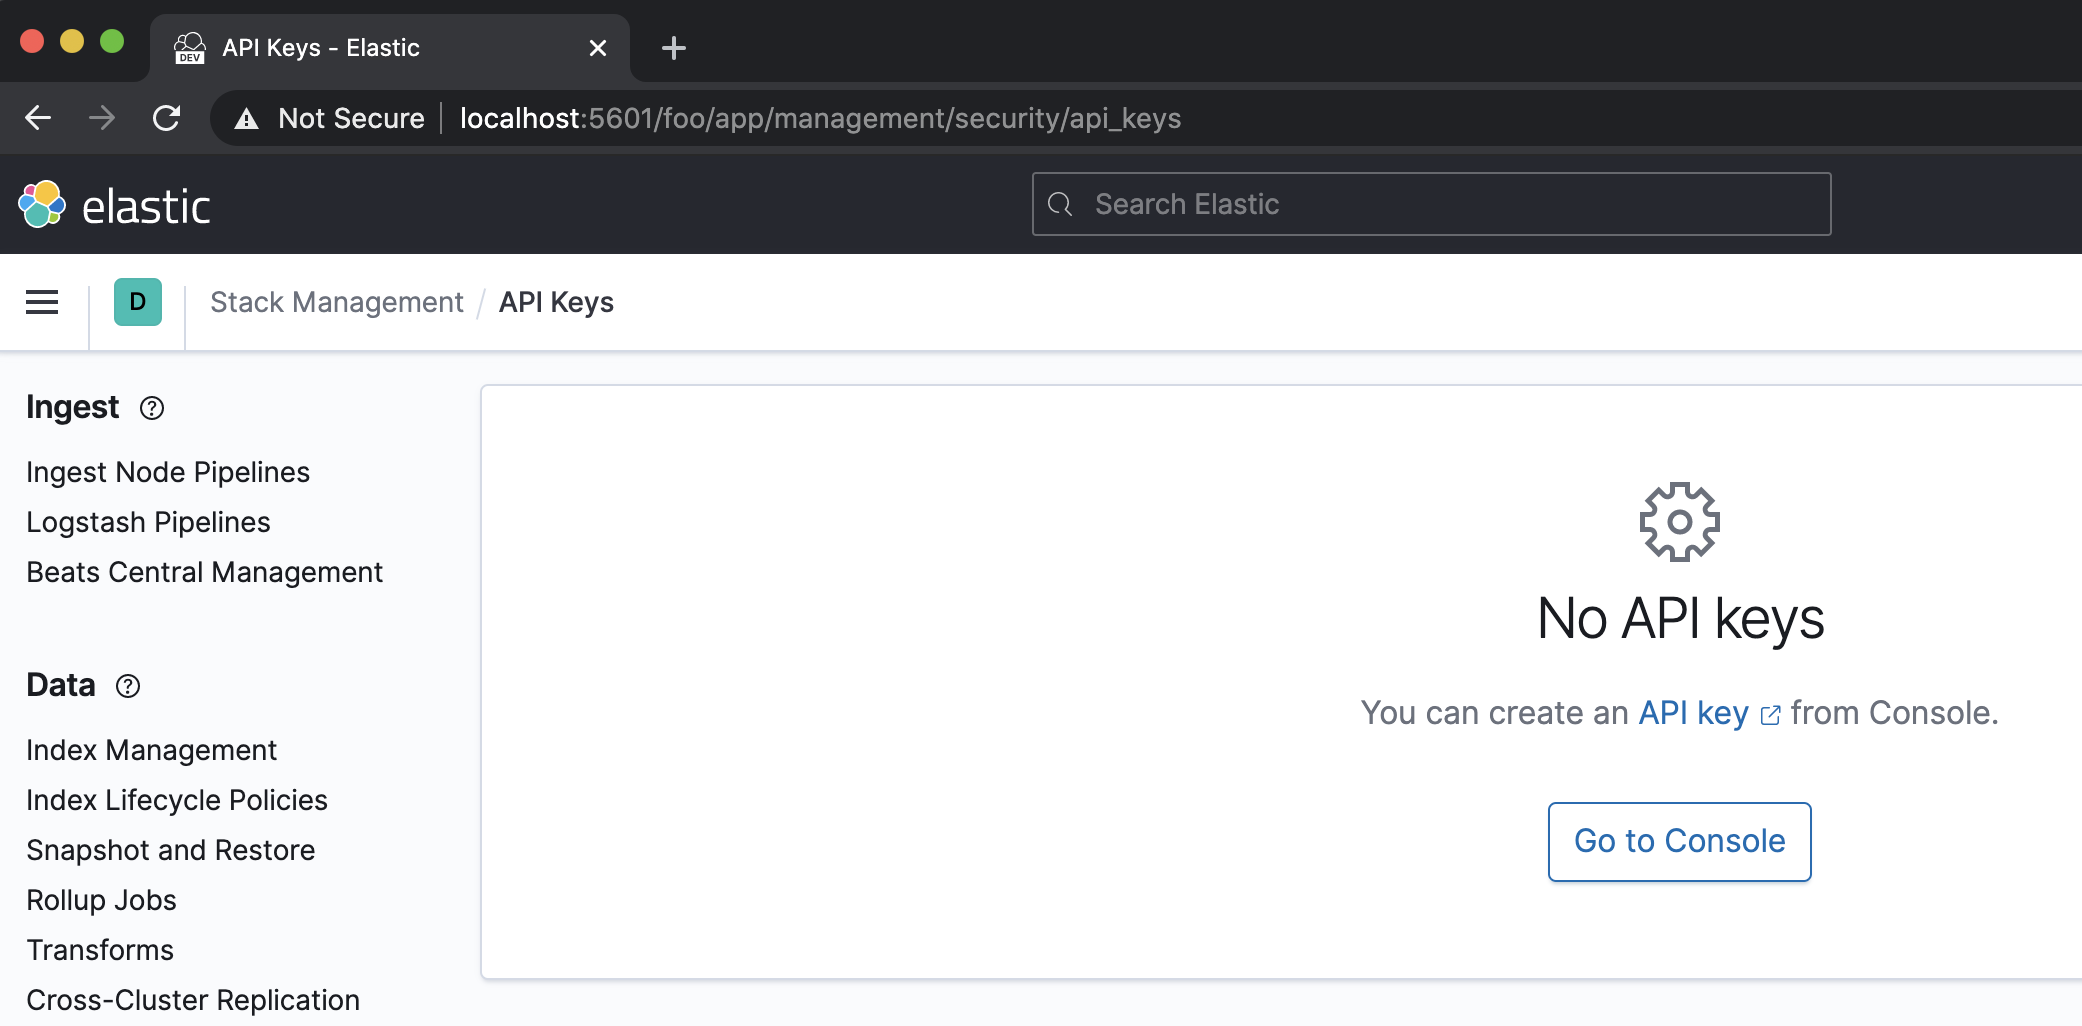
Task: Click the Go to Console button
Action: (1680, 842)
